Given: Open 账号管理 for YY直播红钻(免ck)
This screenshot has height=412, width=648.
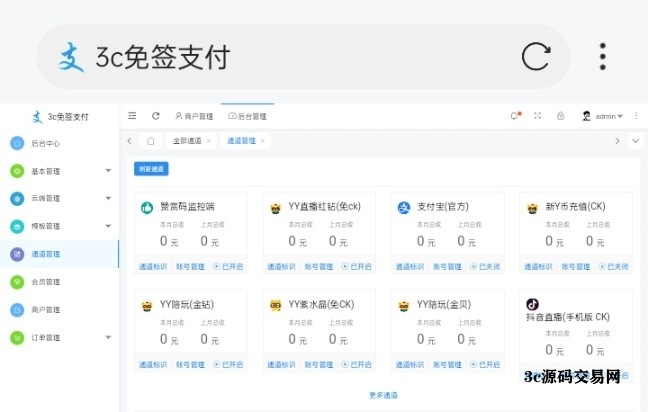Looking at the screenshot, I should pyautogui.click(x=319, y=267).
